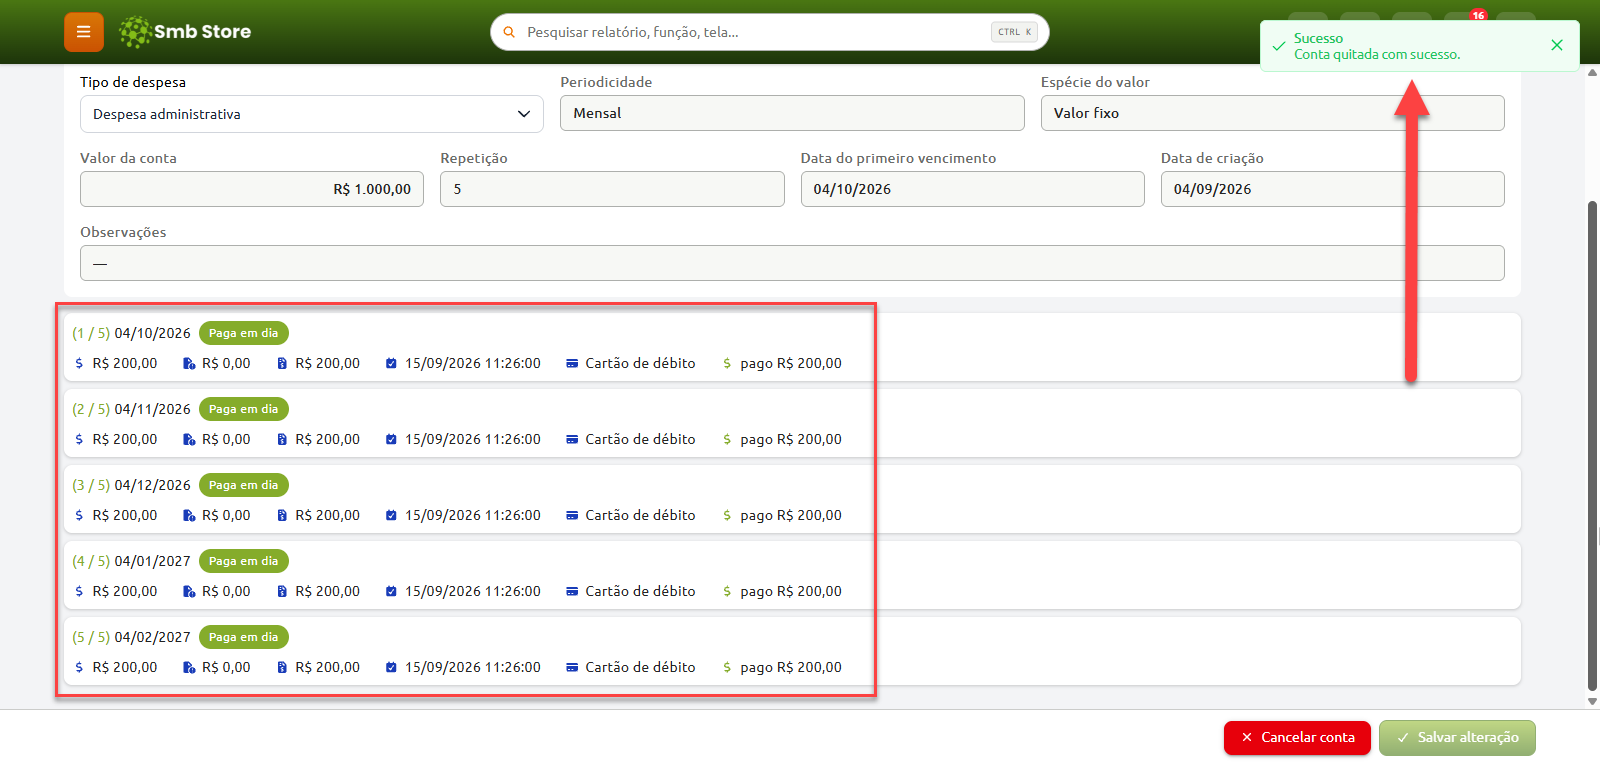Viewport: 1600px width, 765px height.
Task: Click calendar check icon in installment 2/5
Action: (x=391, y=439)
